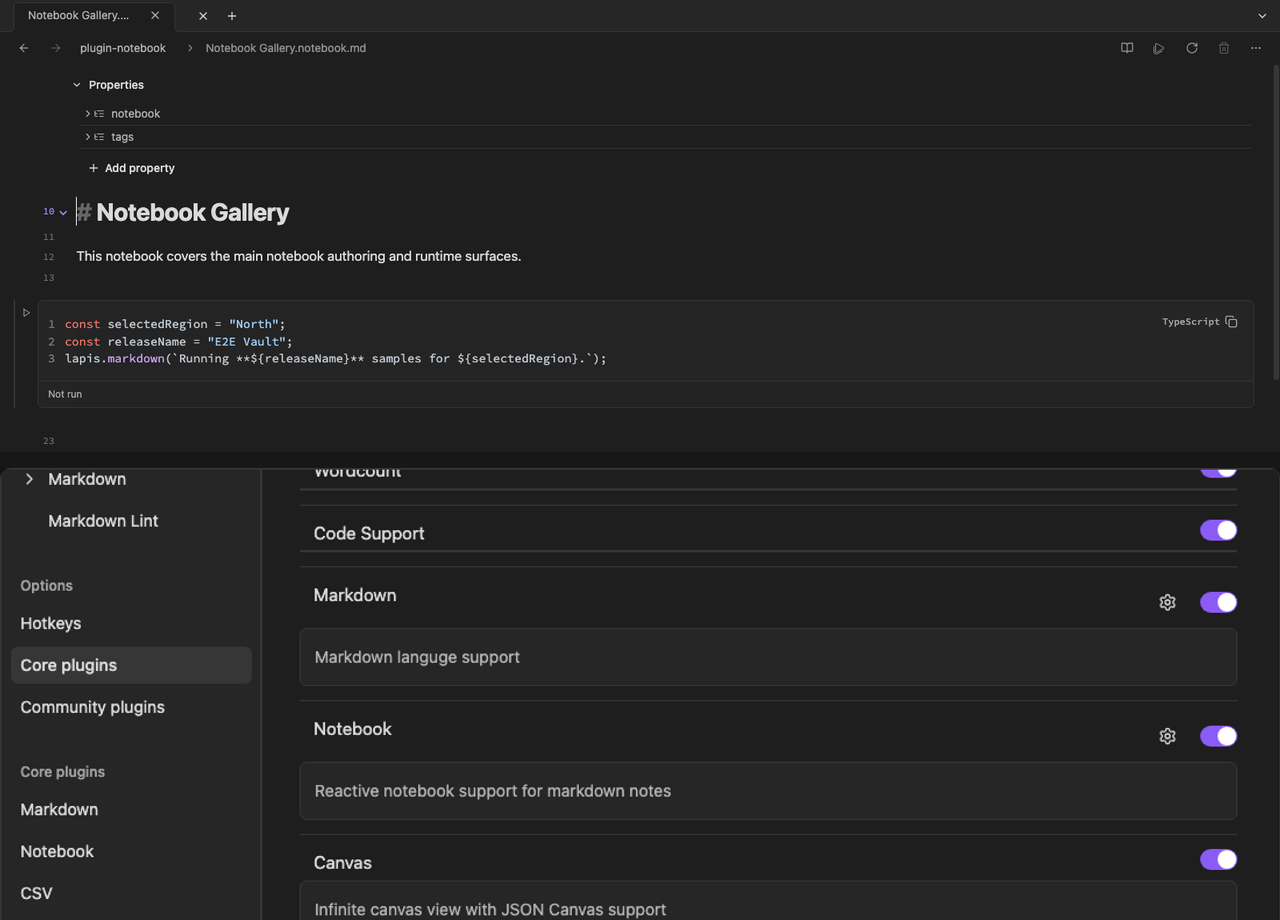The image size is (1280, 920).
Task: Click the 'This notebook covers' paragraph
Action: (299, 256)
